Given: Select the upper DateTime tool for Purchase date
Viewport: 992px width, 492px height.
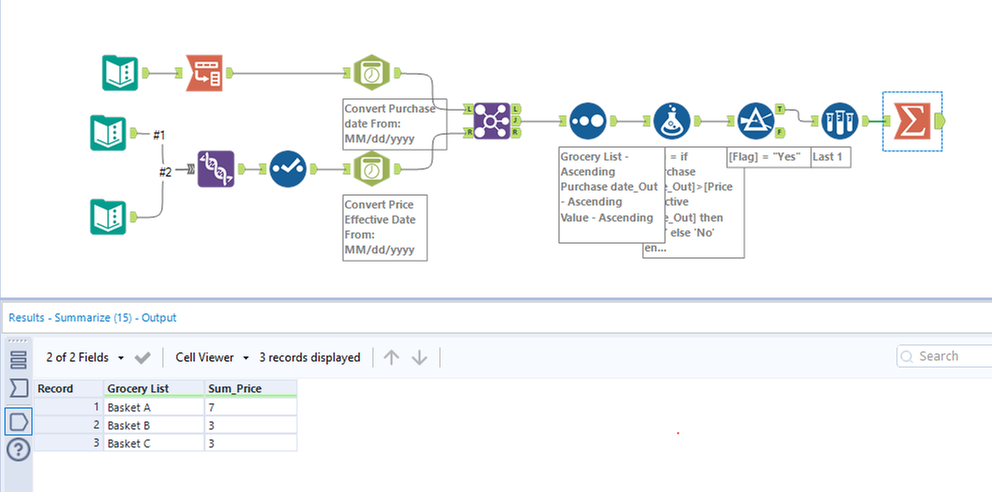Looking at the screenshot, I should [x=371, y=73].
